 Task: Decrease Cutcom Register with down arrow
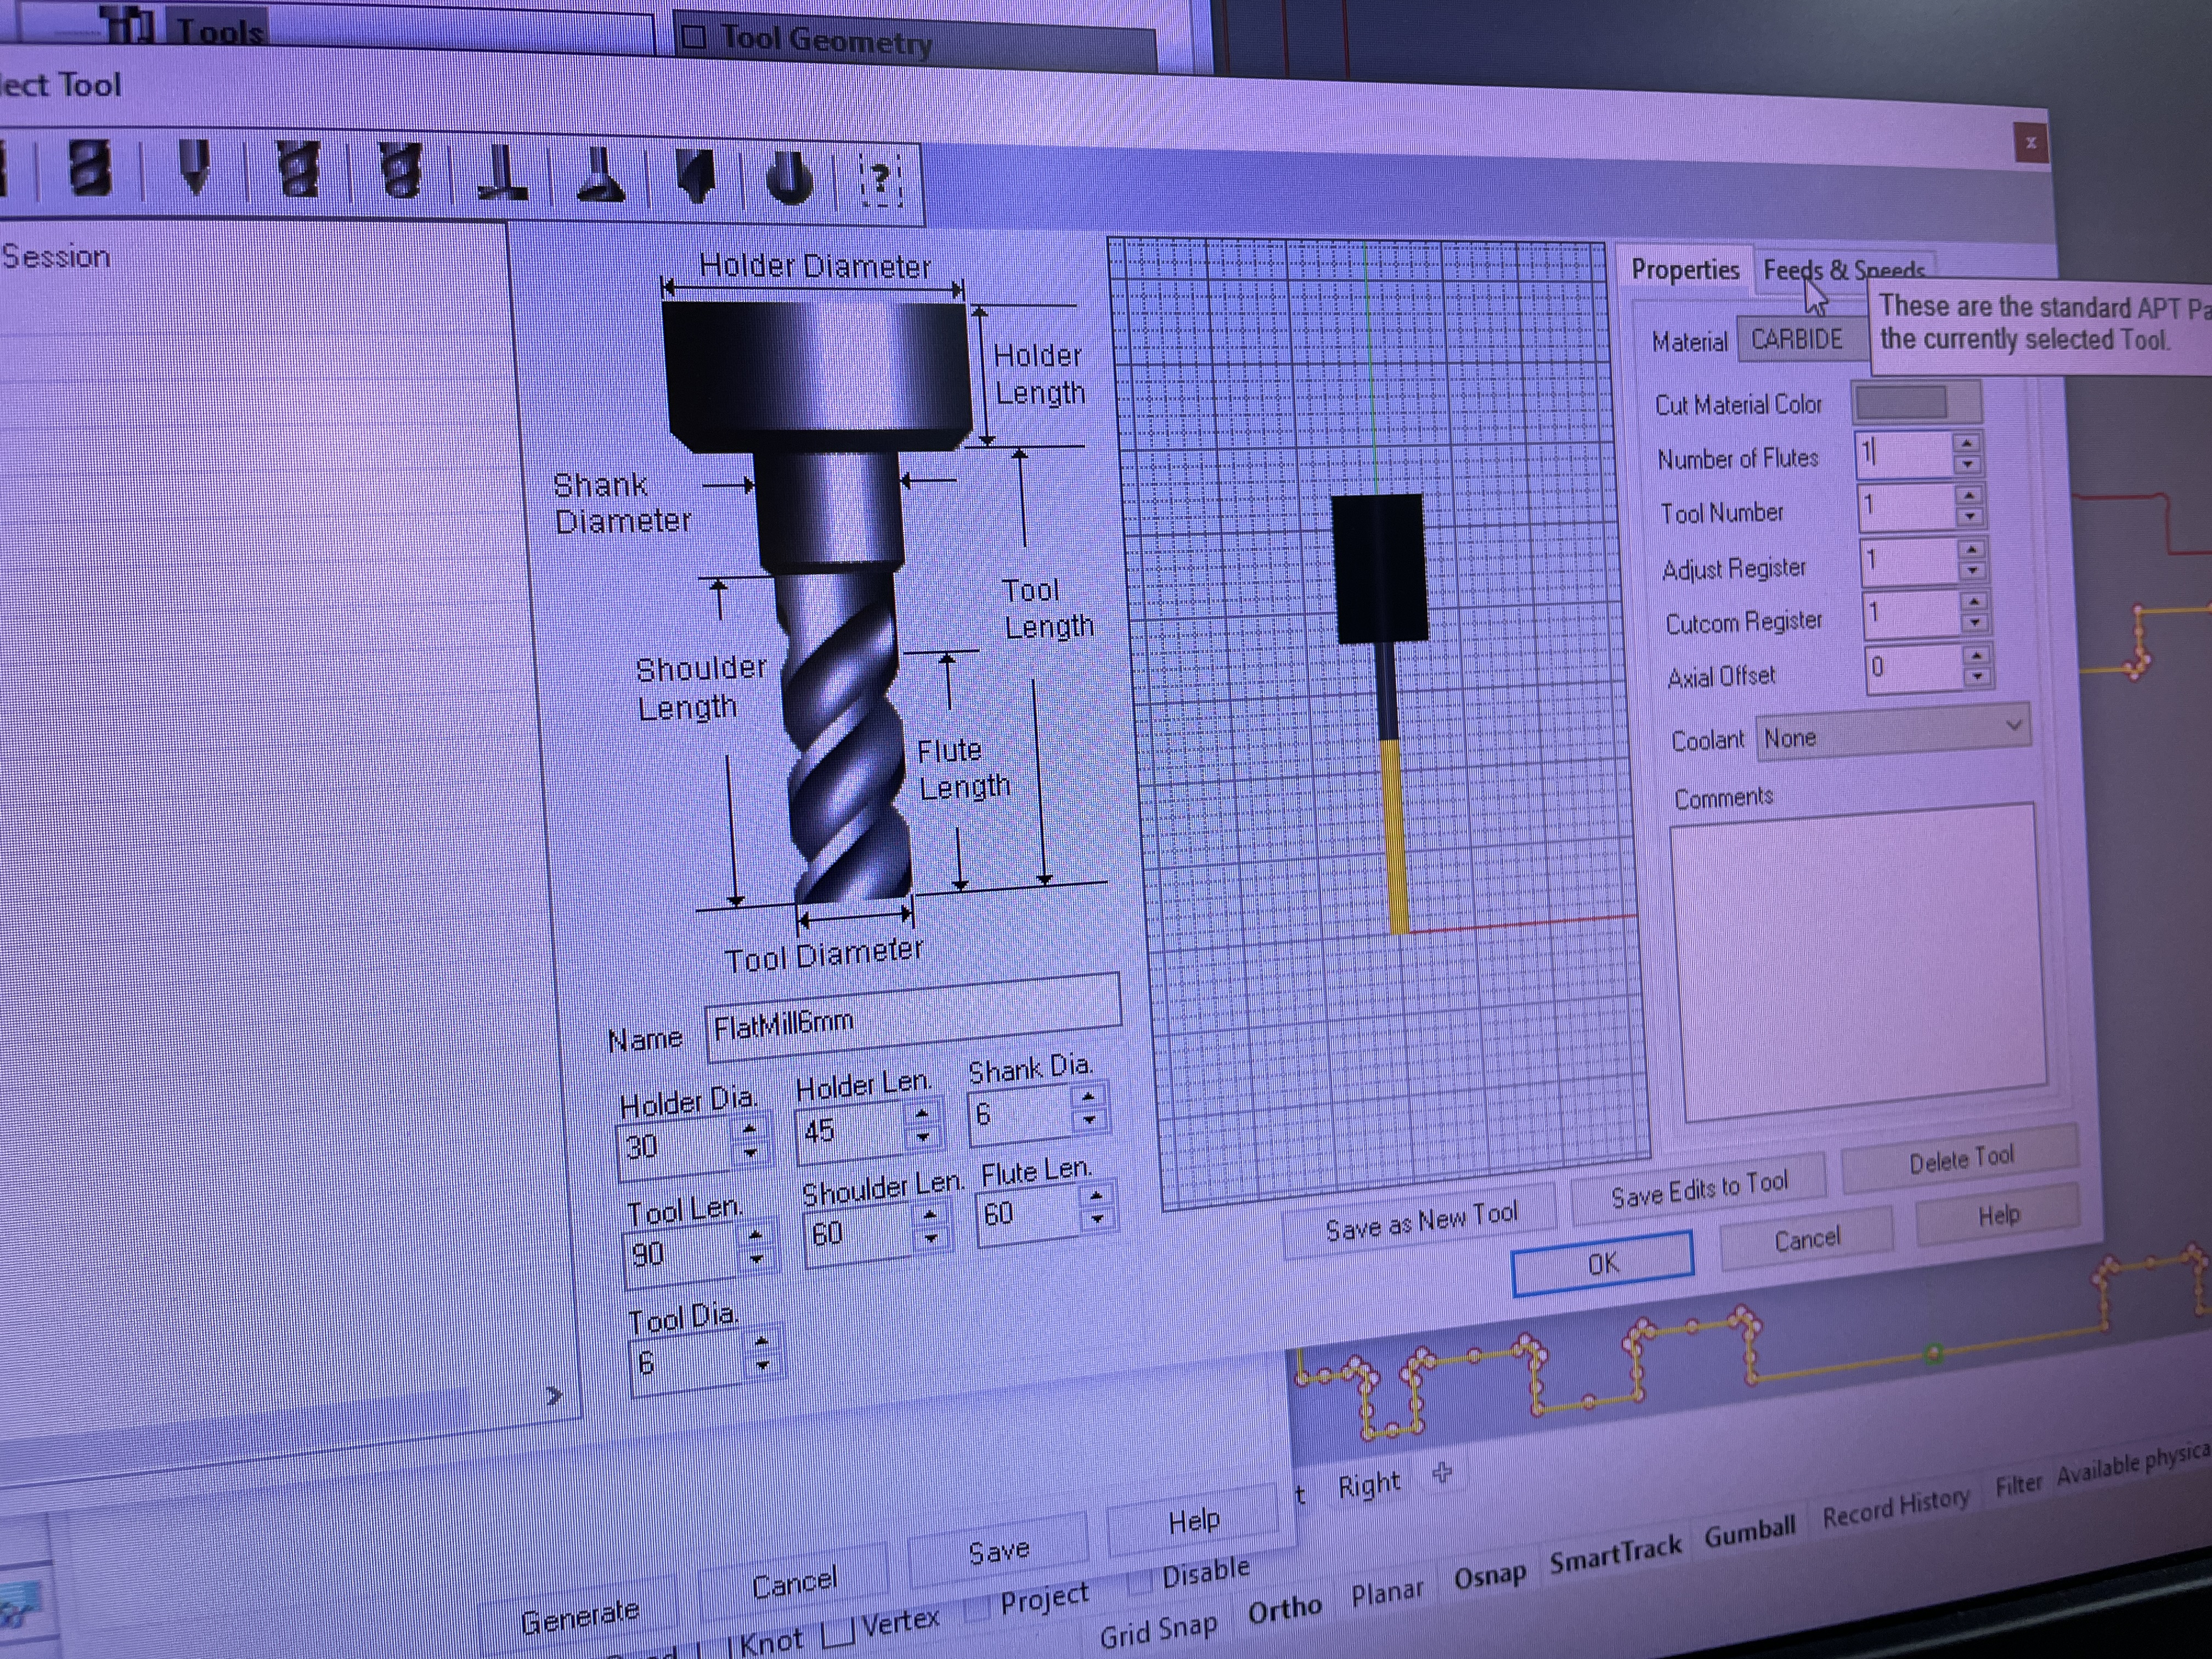[1974, 622]
